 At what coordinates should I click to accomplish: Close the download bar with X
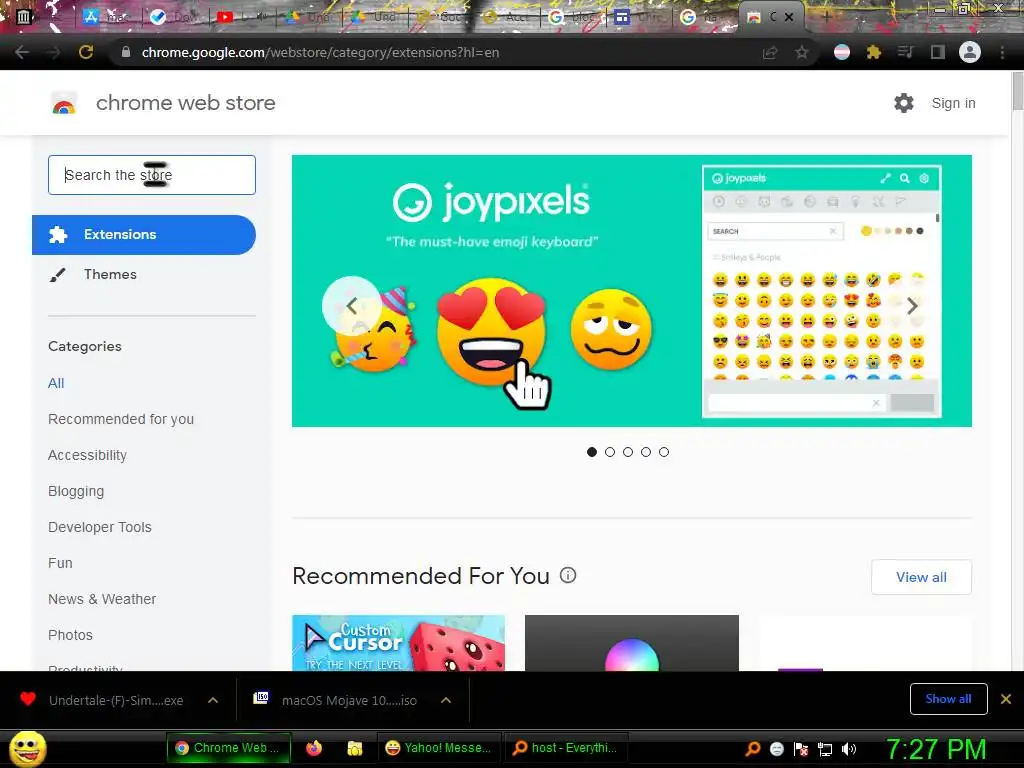(1006, 699)
